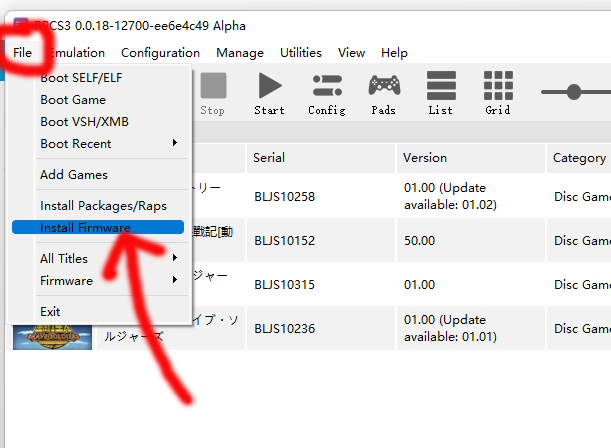Select serial BLJS10258 cell
The image size is (611, 448).
(321, 196)
